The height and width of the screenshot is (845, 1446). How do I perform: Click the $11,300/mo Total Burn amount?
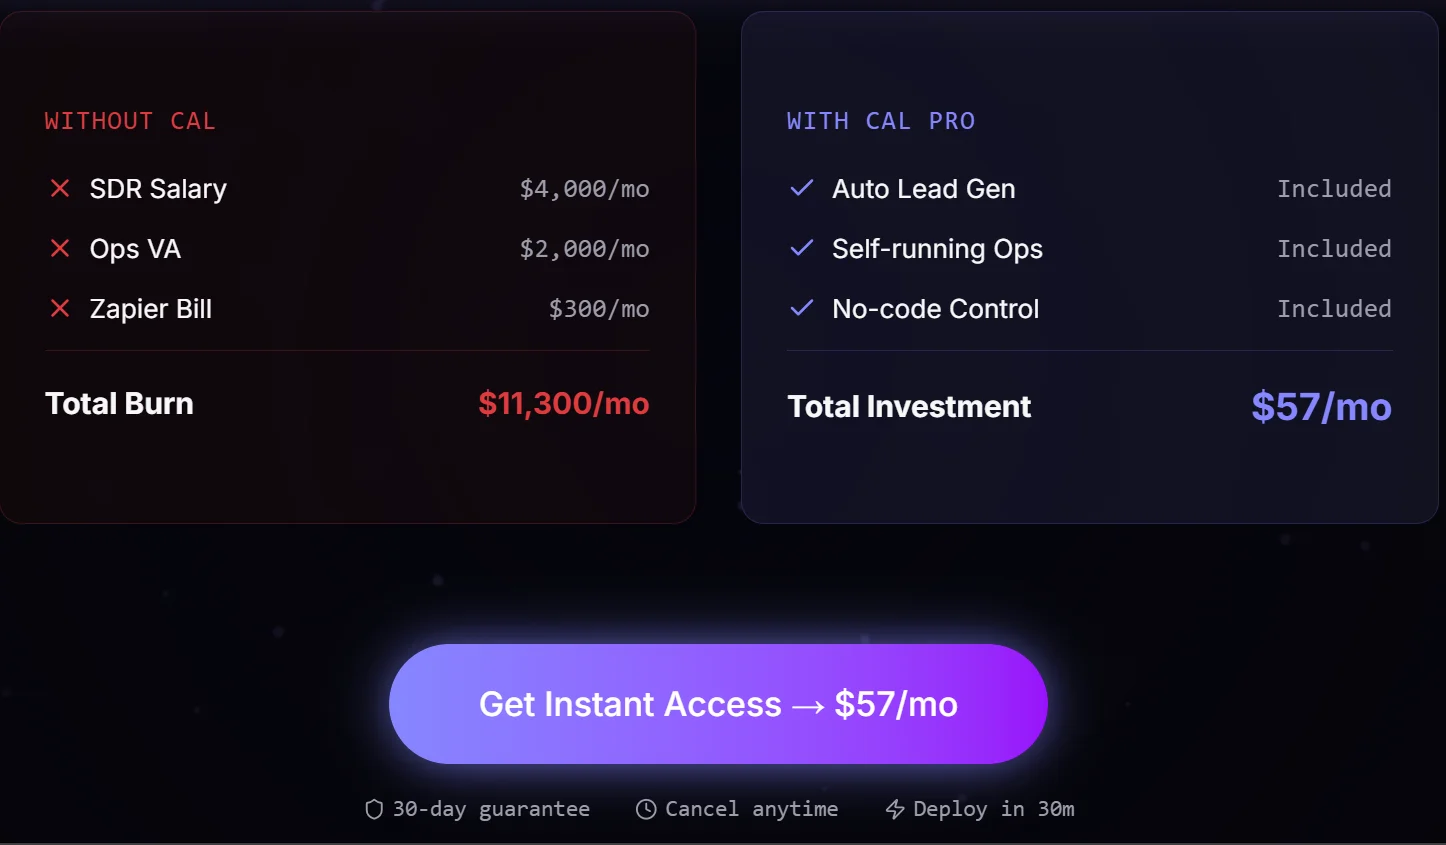564,403
